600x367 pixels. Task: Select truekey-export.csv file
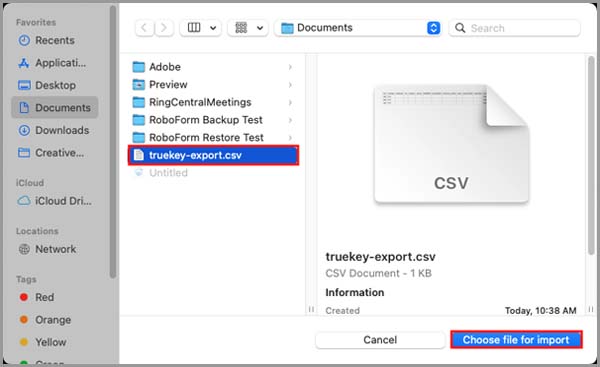coord(213,155)
